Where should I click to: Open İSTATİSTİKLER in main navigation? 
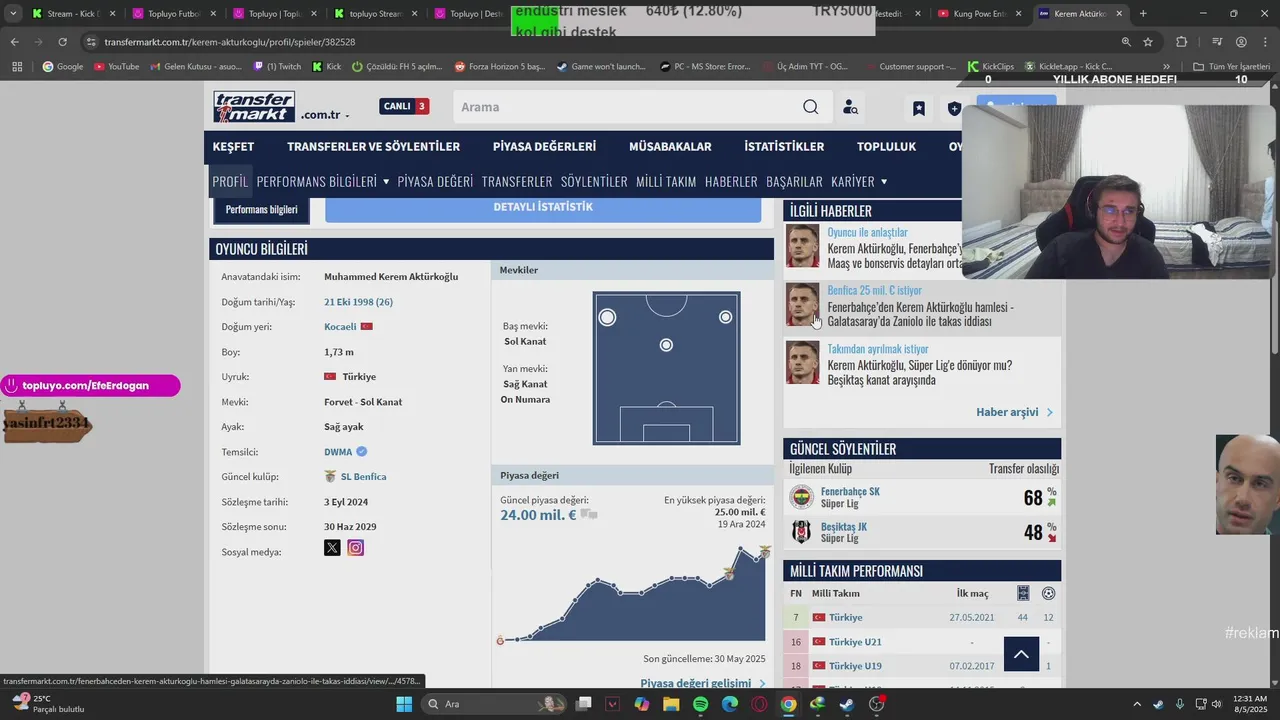click(784, 146)
